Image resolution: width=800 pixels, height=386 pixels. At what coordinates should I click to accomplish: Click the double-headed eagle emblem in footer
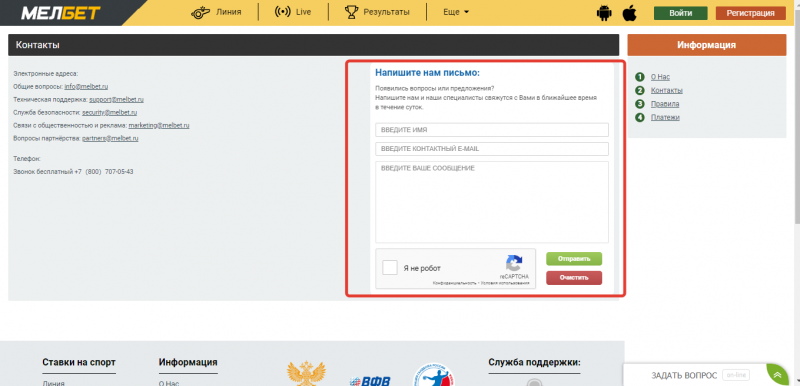click(x=307, y=373)
